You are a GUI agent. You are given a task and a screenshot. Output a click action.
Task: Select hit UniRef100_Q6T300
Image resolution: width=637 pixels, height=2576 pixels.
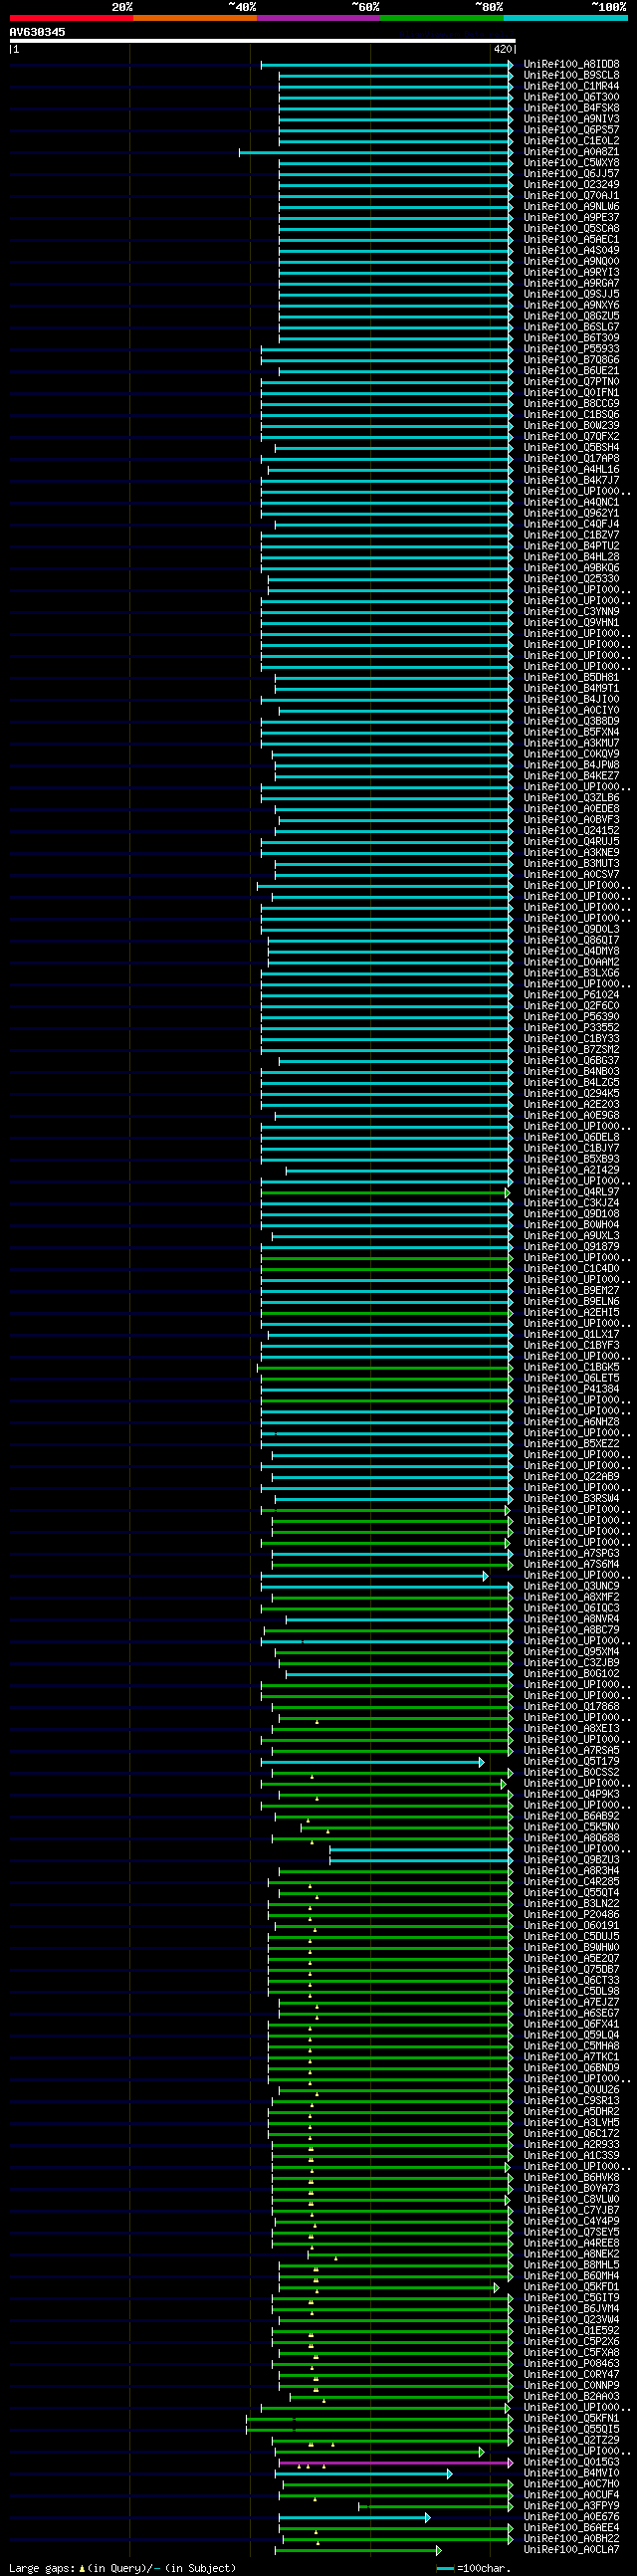[571, 98]
